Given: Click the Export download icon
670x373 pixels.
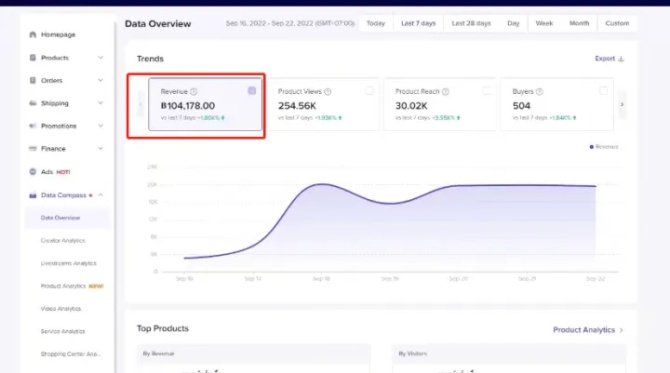Looking at the screenshot, I should [621, 59].
